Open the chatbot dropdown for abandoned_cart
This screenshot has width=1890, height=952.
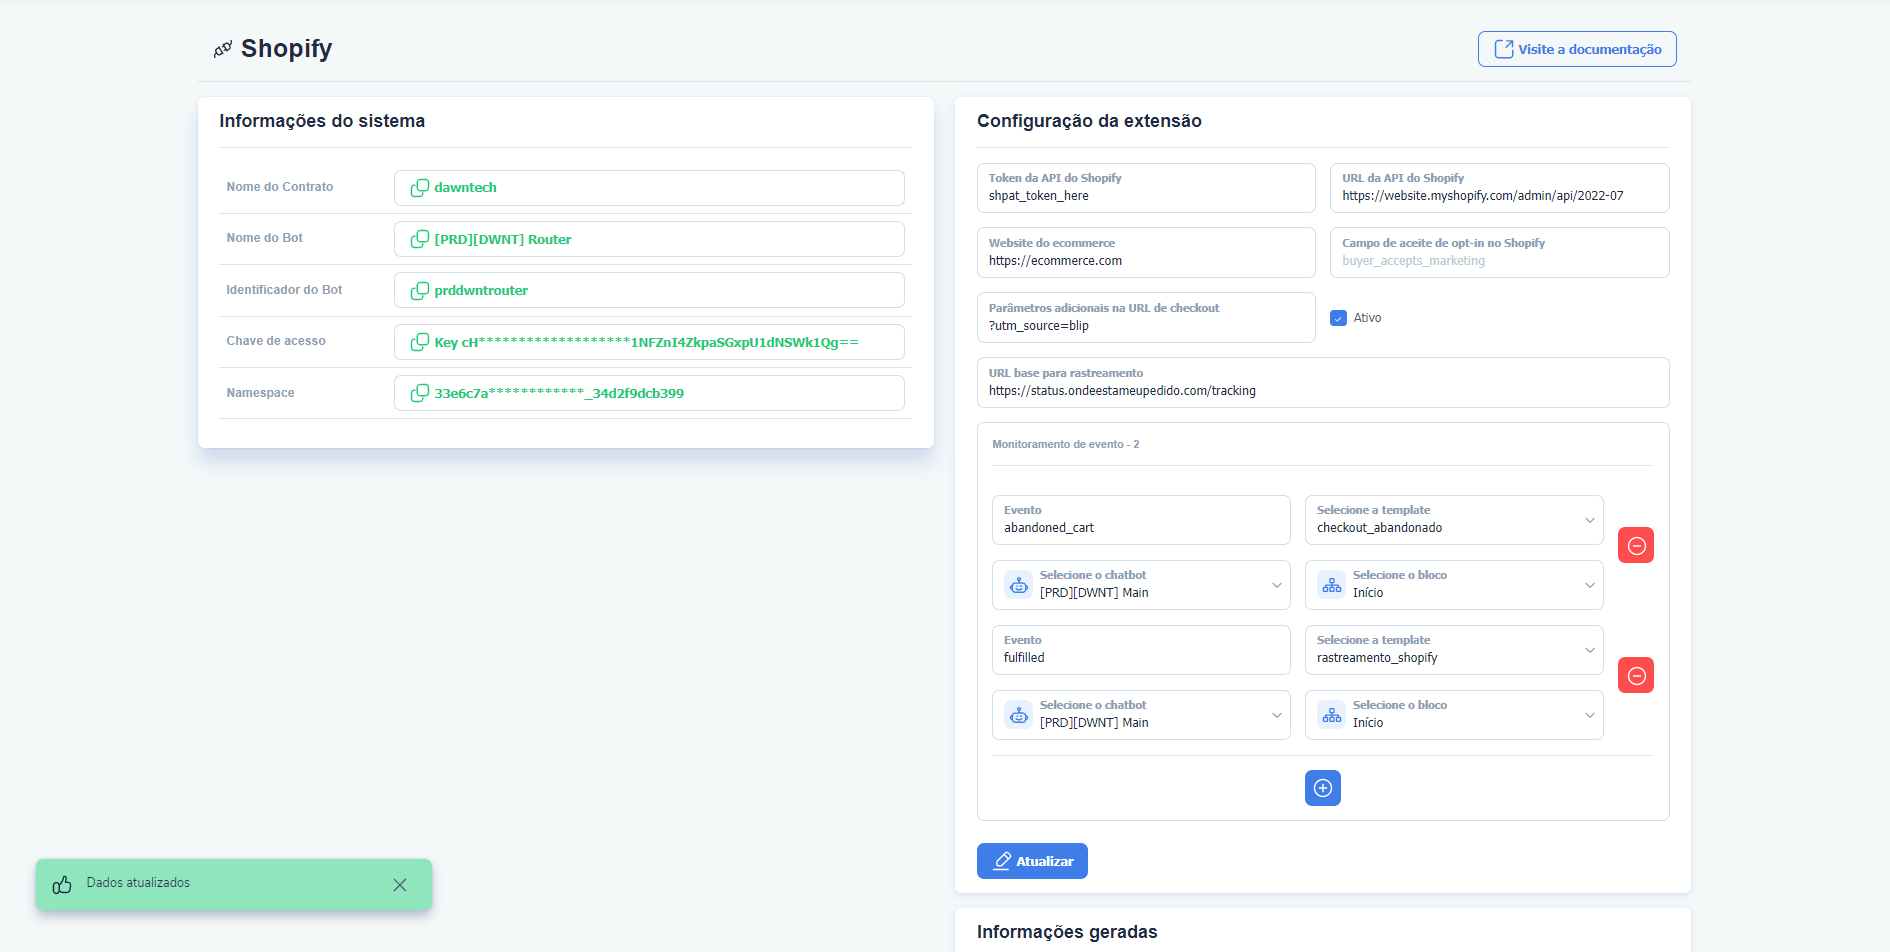(x=1141, y=585)
